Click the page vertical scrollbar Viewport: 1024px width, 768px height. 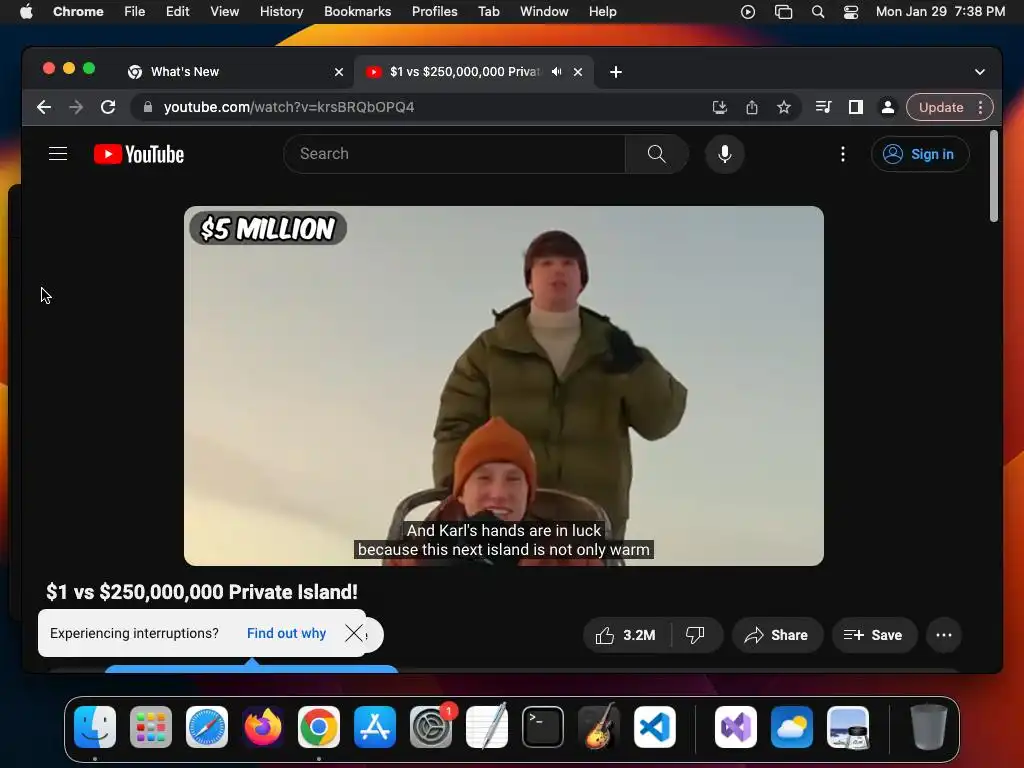(x=994, y=176)
